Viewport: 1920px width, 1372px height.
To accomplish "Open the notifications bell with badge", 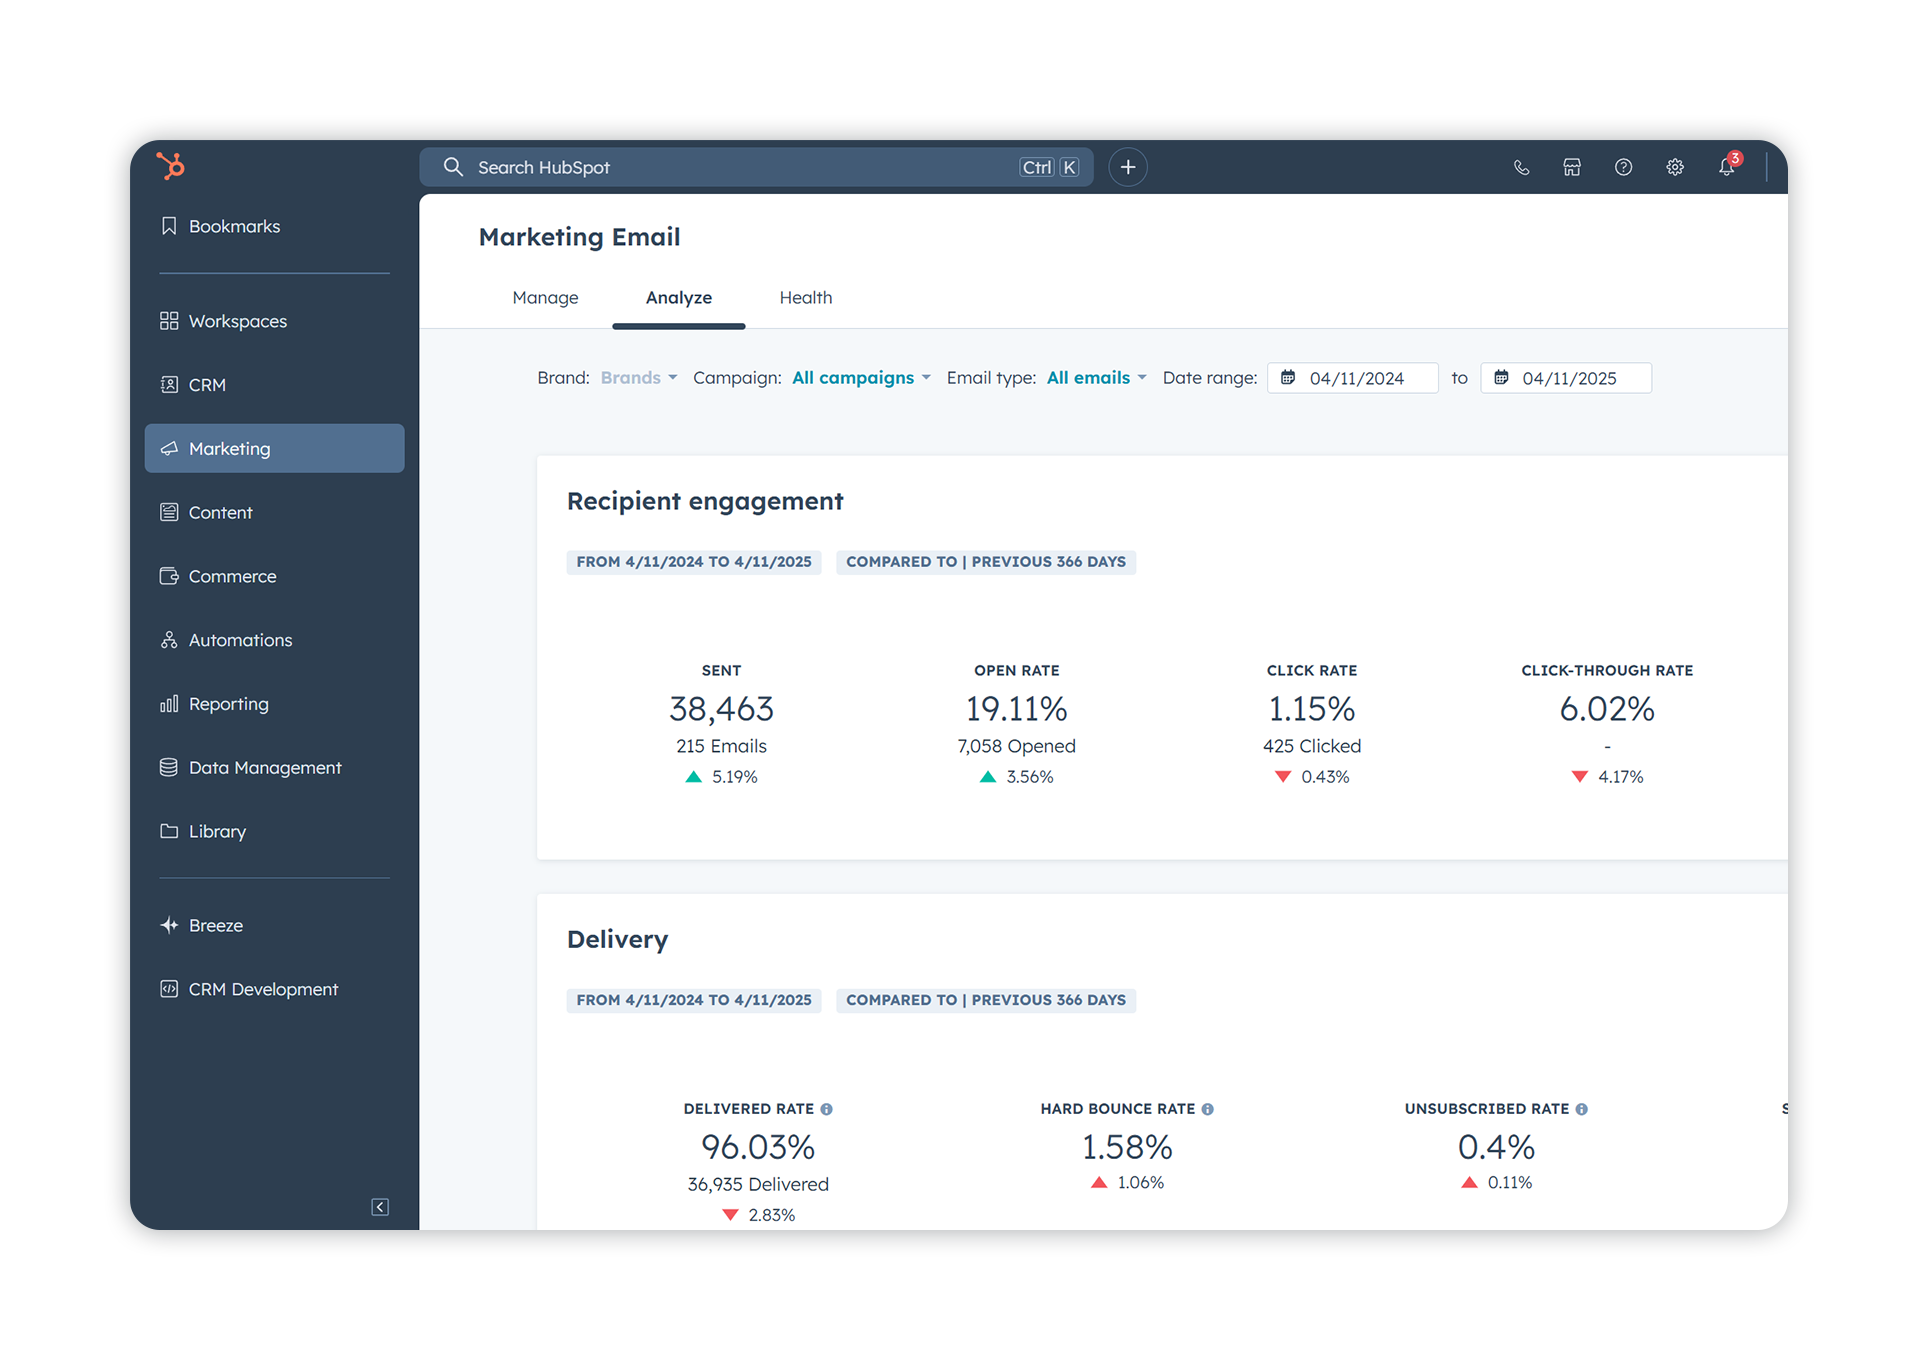I will tap(1727, 167).
